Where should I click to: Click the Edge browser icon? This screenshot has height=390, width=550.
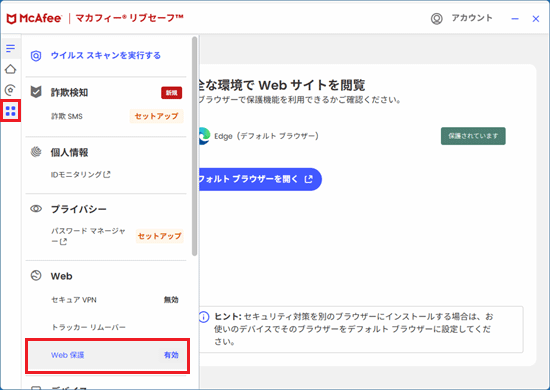(x=203, y=136)
